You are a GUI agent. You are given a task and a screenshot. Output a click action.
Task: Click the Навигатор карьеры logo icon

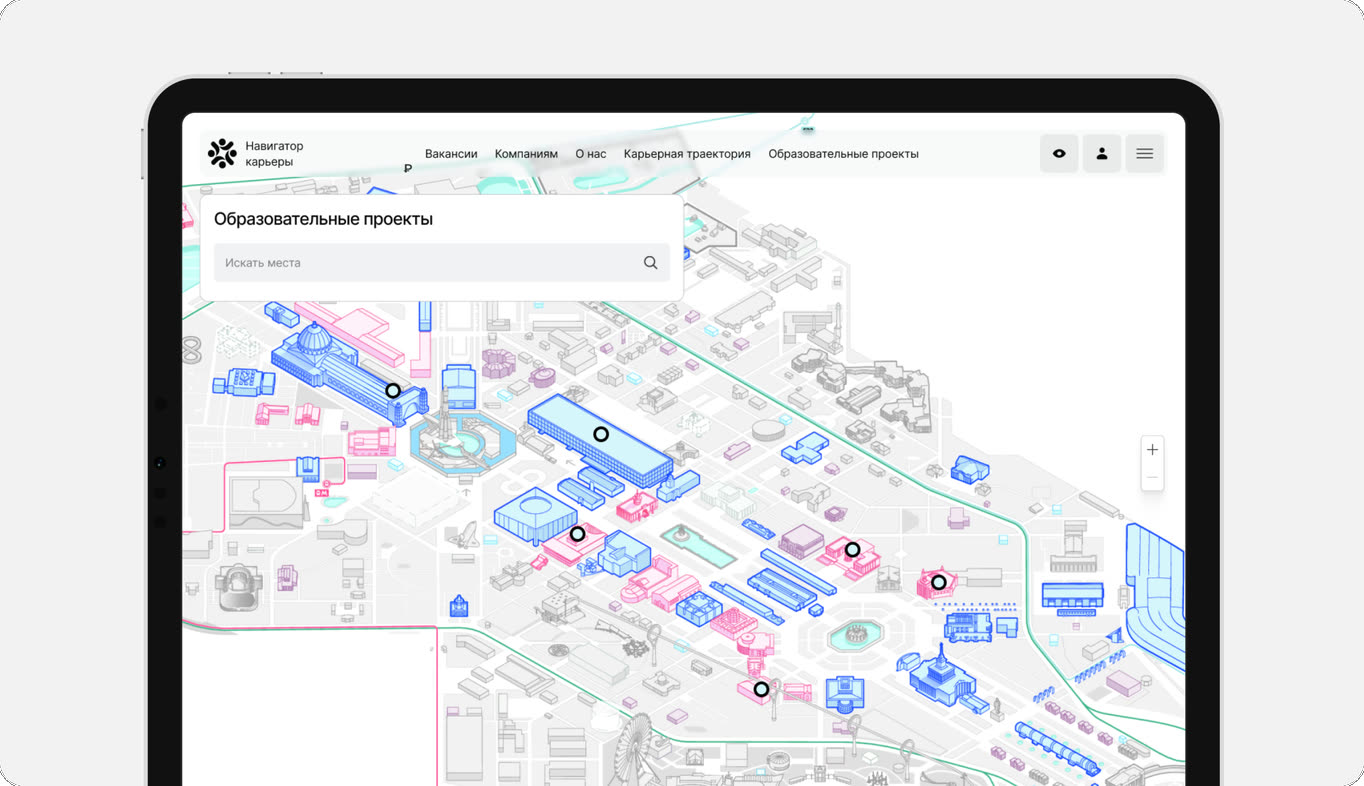pyautogui.click(x=222, y=153)
